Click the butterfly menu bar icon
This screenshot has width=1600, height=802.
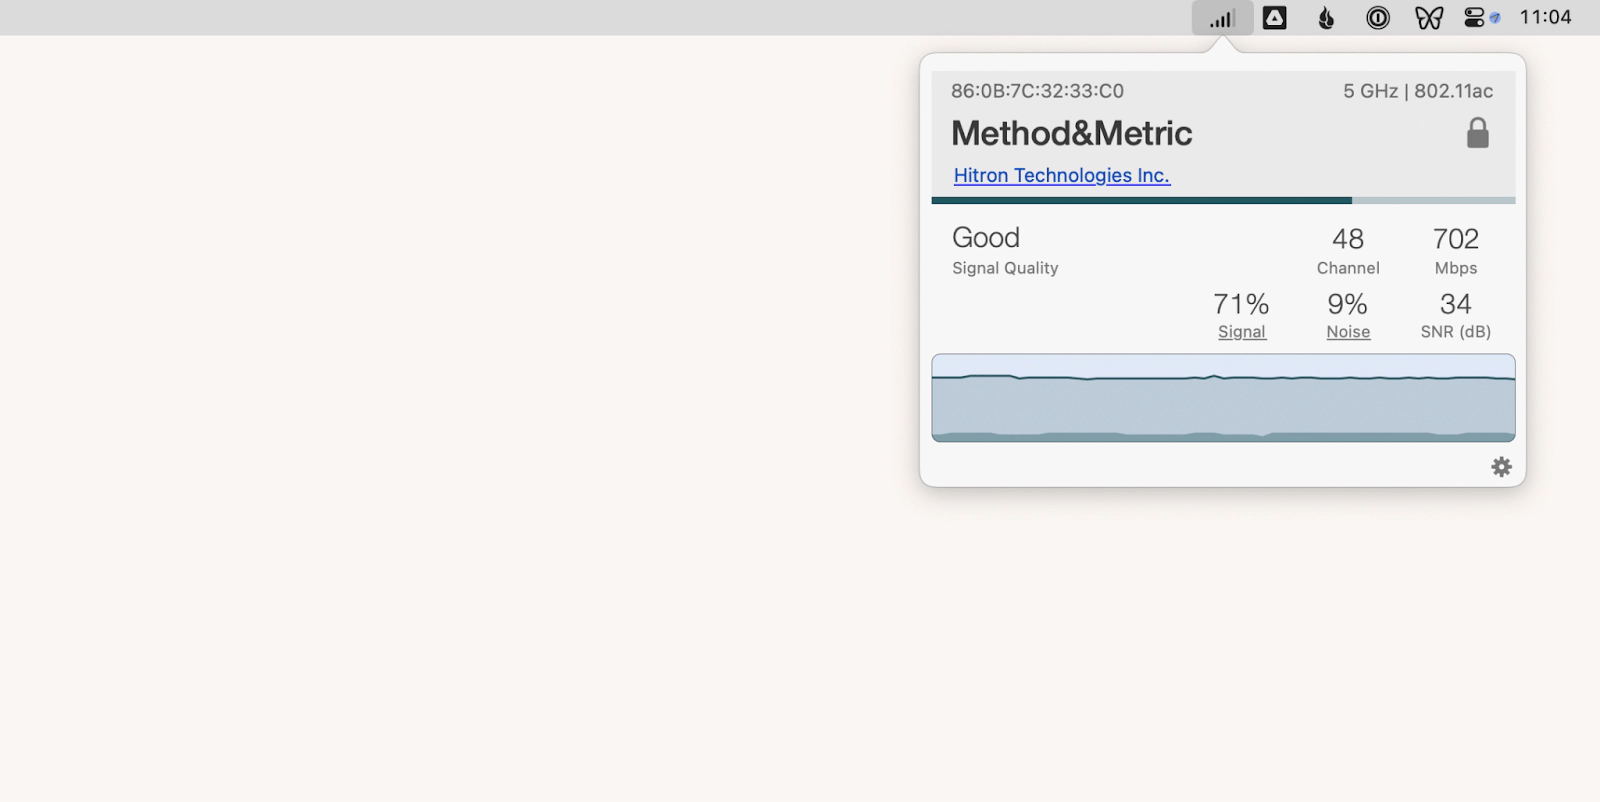tap(1429, 18)
